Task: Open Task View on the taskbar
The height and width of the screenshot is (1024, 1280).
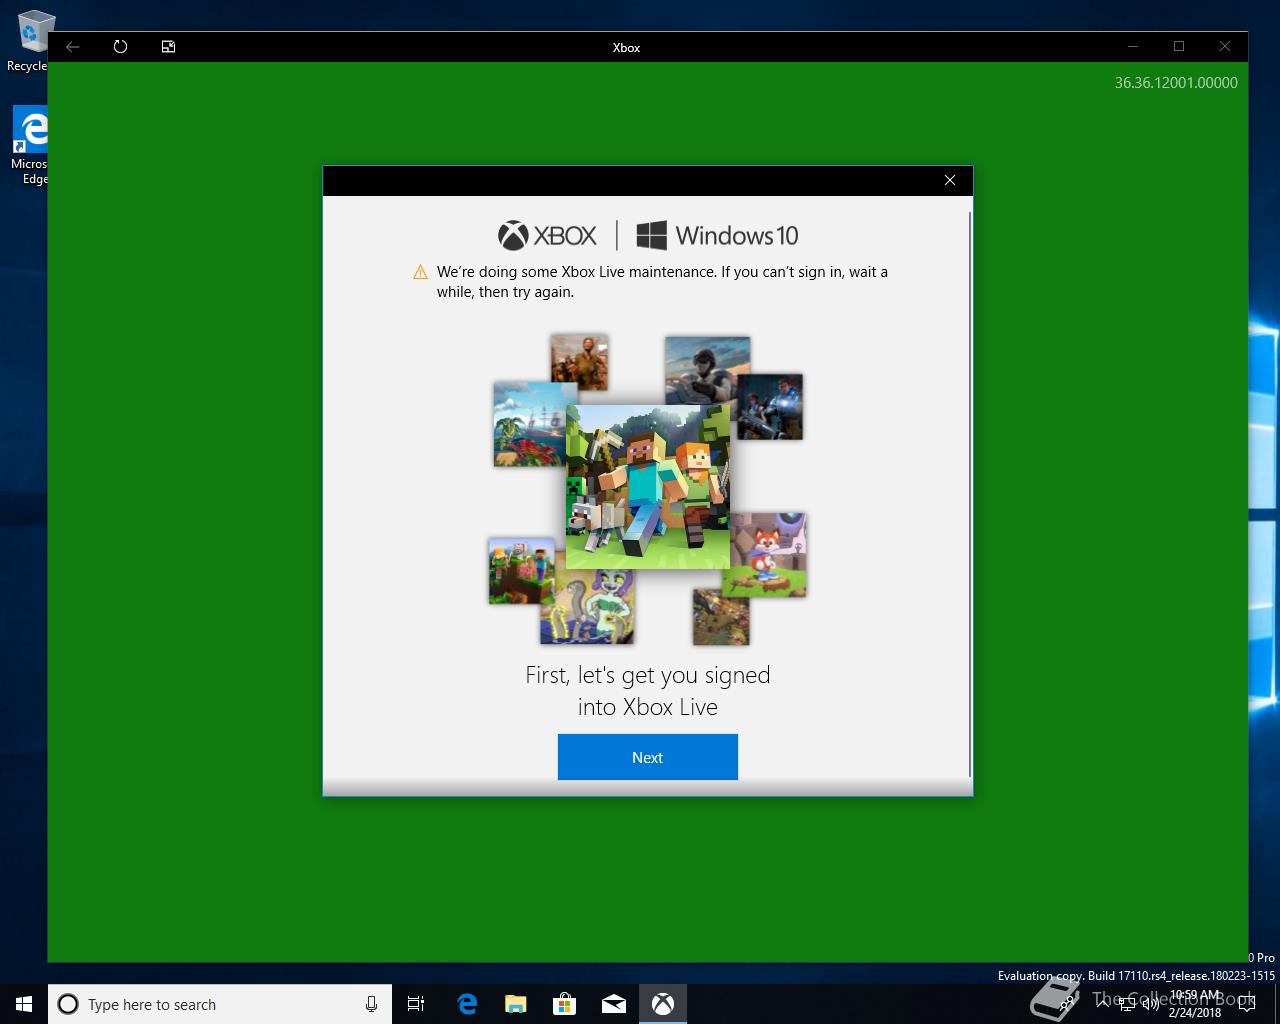Action: tap(416, 1004)
